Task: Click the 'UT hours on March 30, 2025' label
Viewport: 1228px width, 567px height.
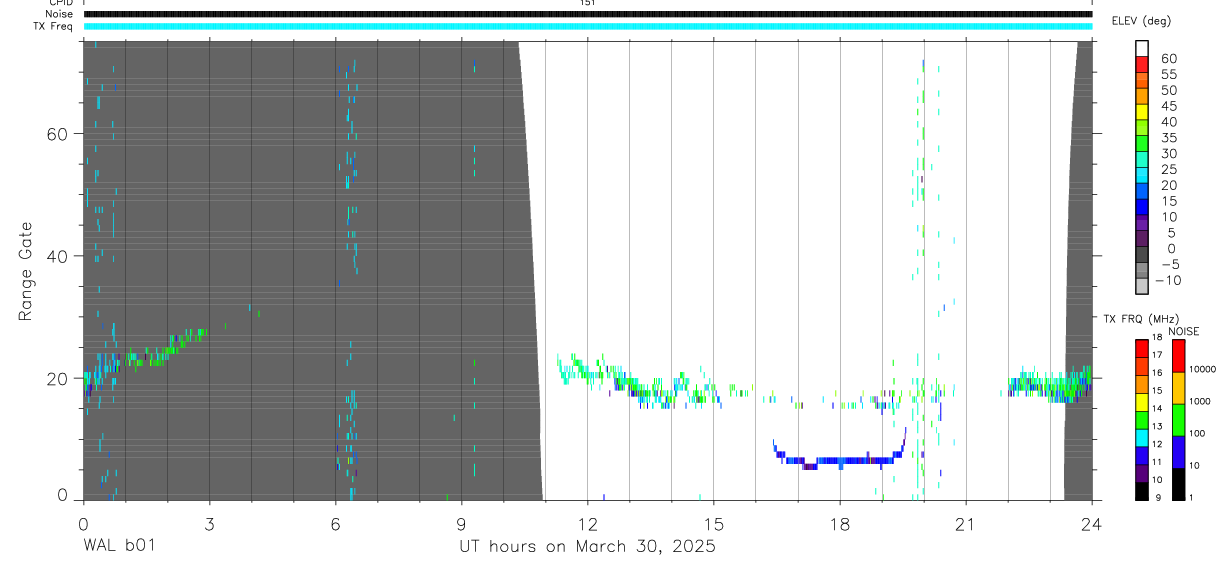Action: (x=587, y=547)
